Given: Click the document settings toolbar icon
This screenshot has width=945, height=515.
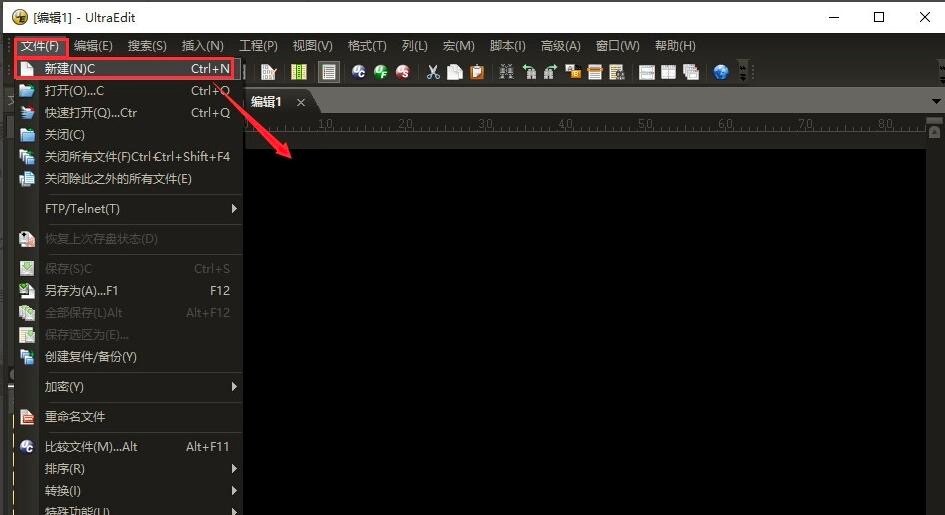Looking at the screenshot, I should (617, 72).
